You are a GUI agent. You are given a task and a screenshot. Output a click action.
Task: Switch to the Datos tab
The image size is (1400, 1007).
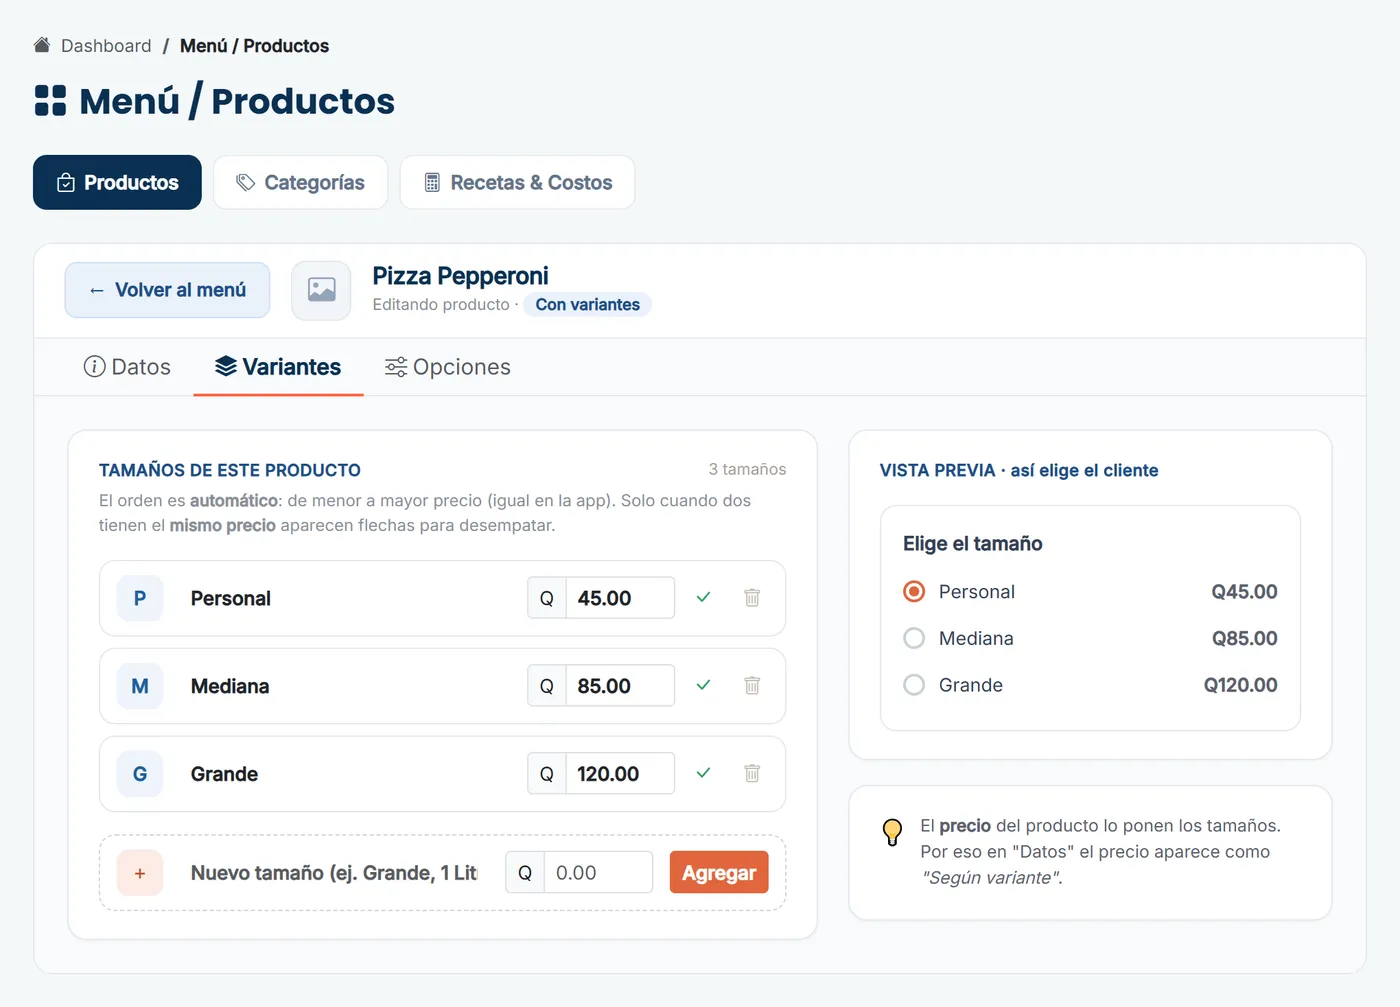click(x=127, y=367)
